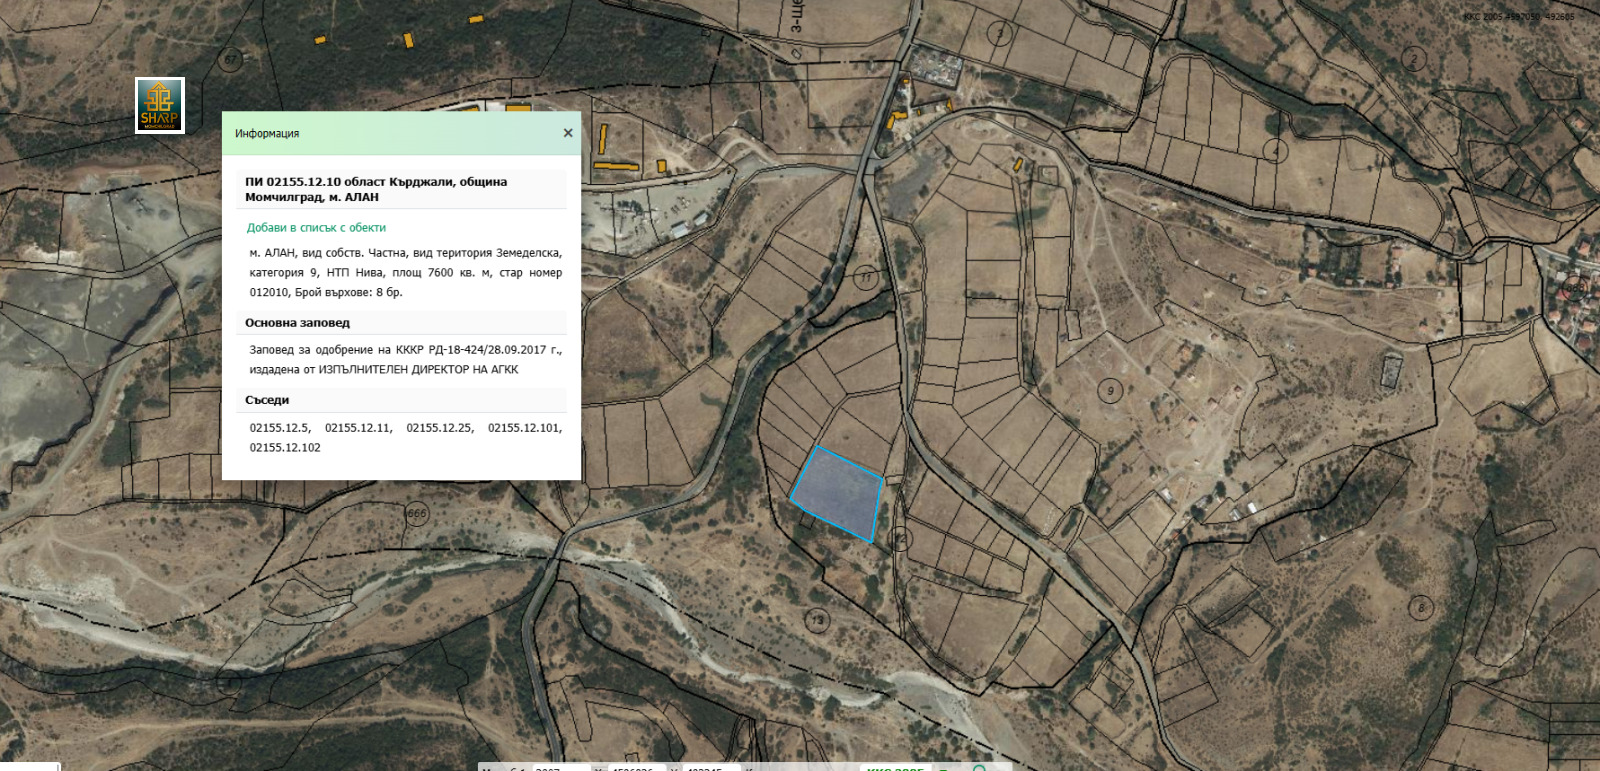
Task: Click the circled 67 map label
Action: coord(231,60)
